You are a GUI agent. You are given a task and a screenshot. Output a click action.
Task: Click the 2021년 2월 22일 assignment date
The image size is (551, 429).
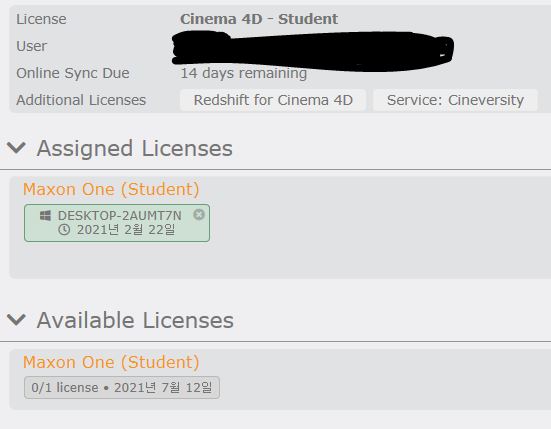[126, 230]
